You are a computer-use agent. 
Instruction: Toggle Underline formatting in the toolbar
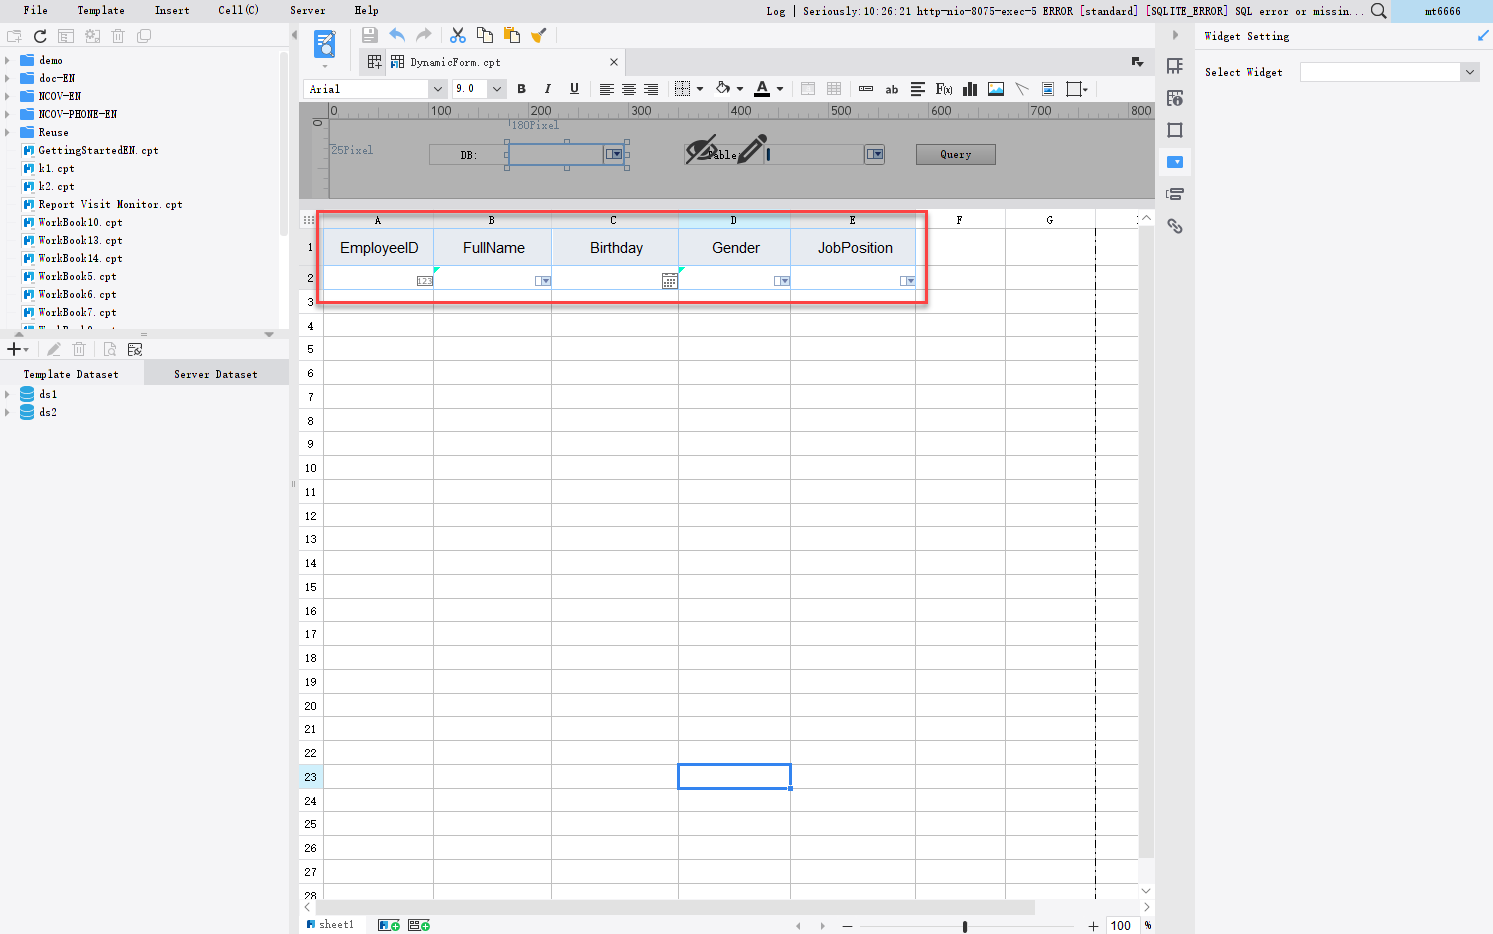574,89
